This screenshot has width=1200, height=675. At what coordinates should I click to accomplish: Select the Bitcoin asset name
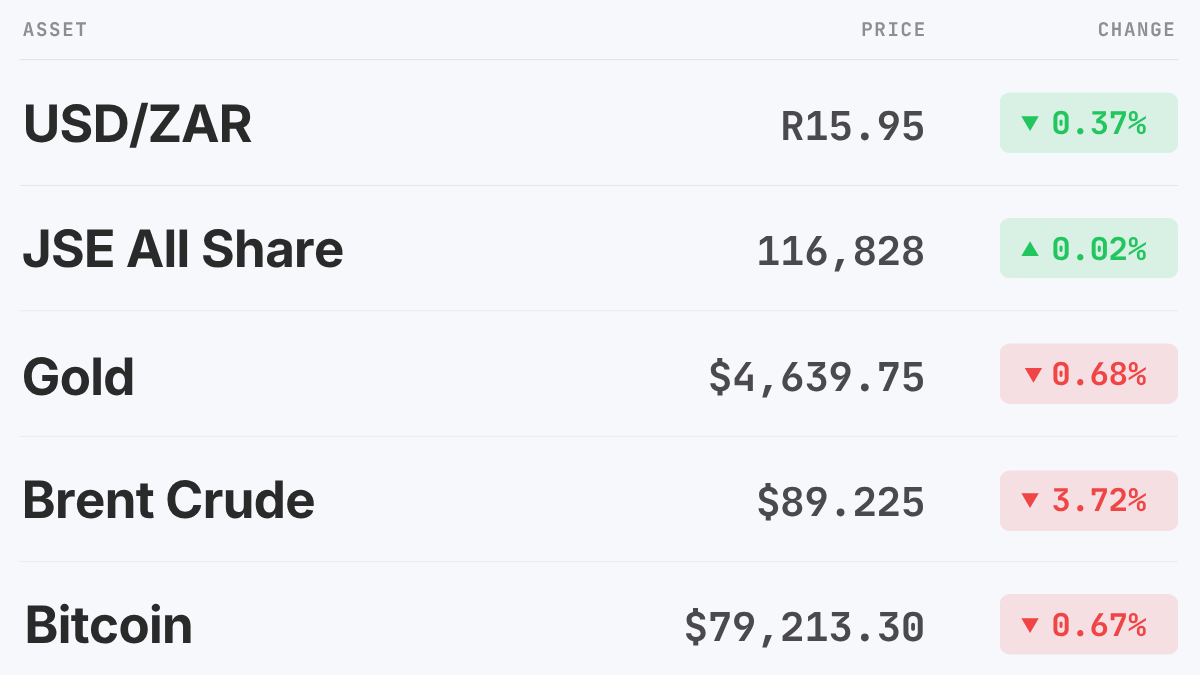pos(108,625)
